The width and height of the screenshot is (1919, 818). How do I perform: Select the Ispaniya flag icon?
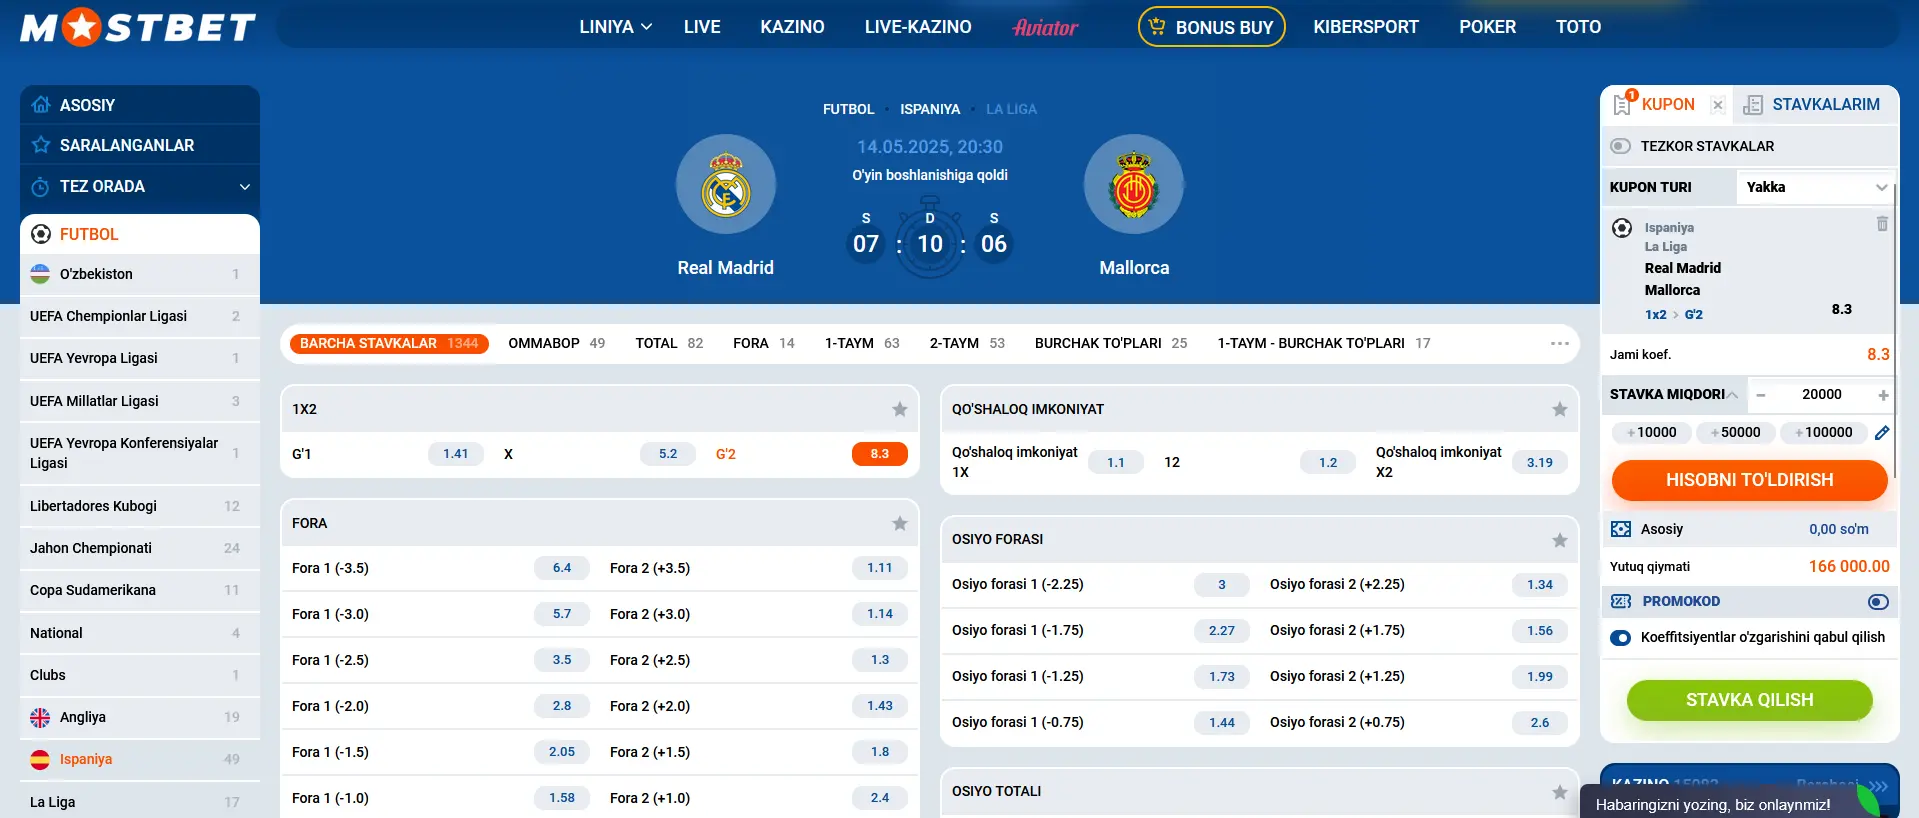40,759
